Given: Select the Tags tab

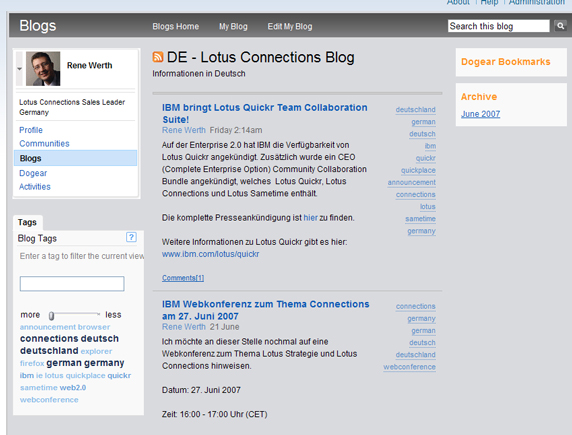Looking at the screenshot, I should tap(27, 222).
